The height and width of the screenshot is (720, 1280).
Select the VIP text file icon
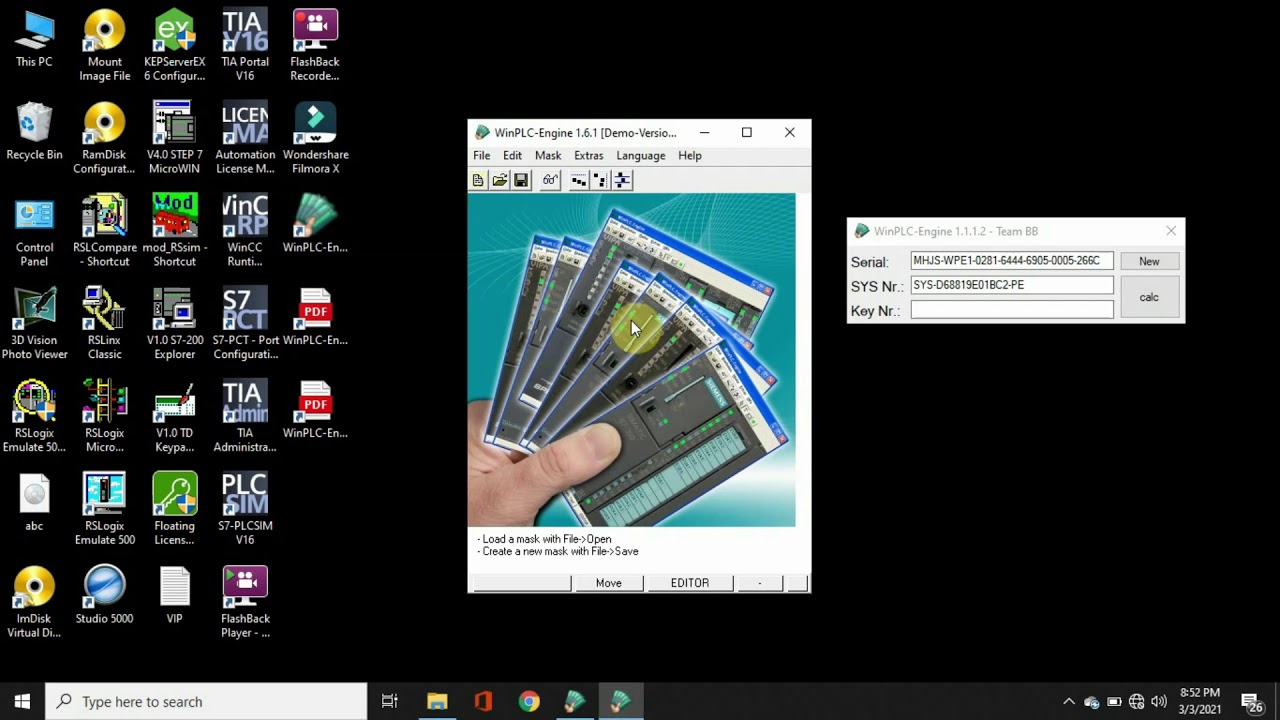coord(174,596)
